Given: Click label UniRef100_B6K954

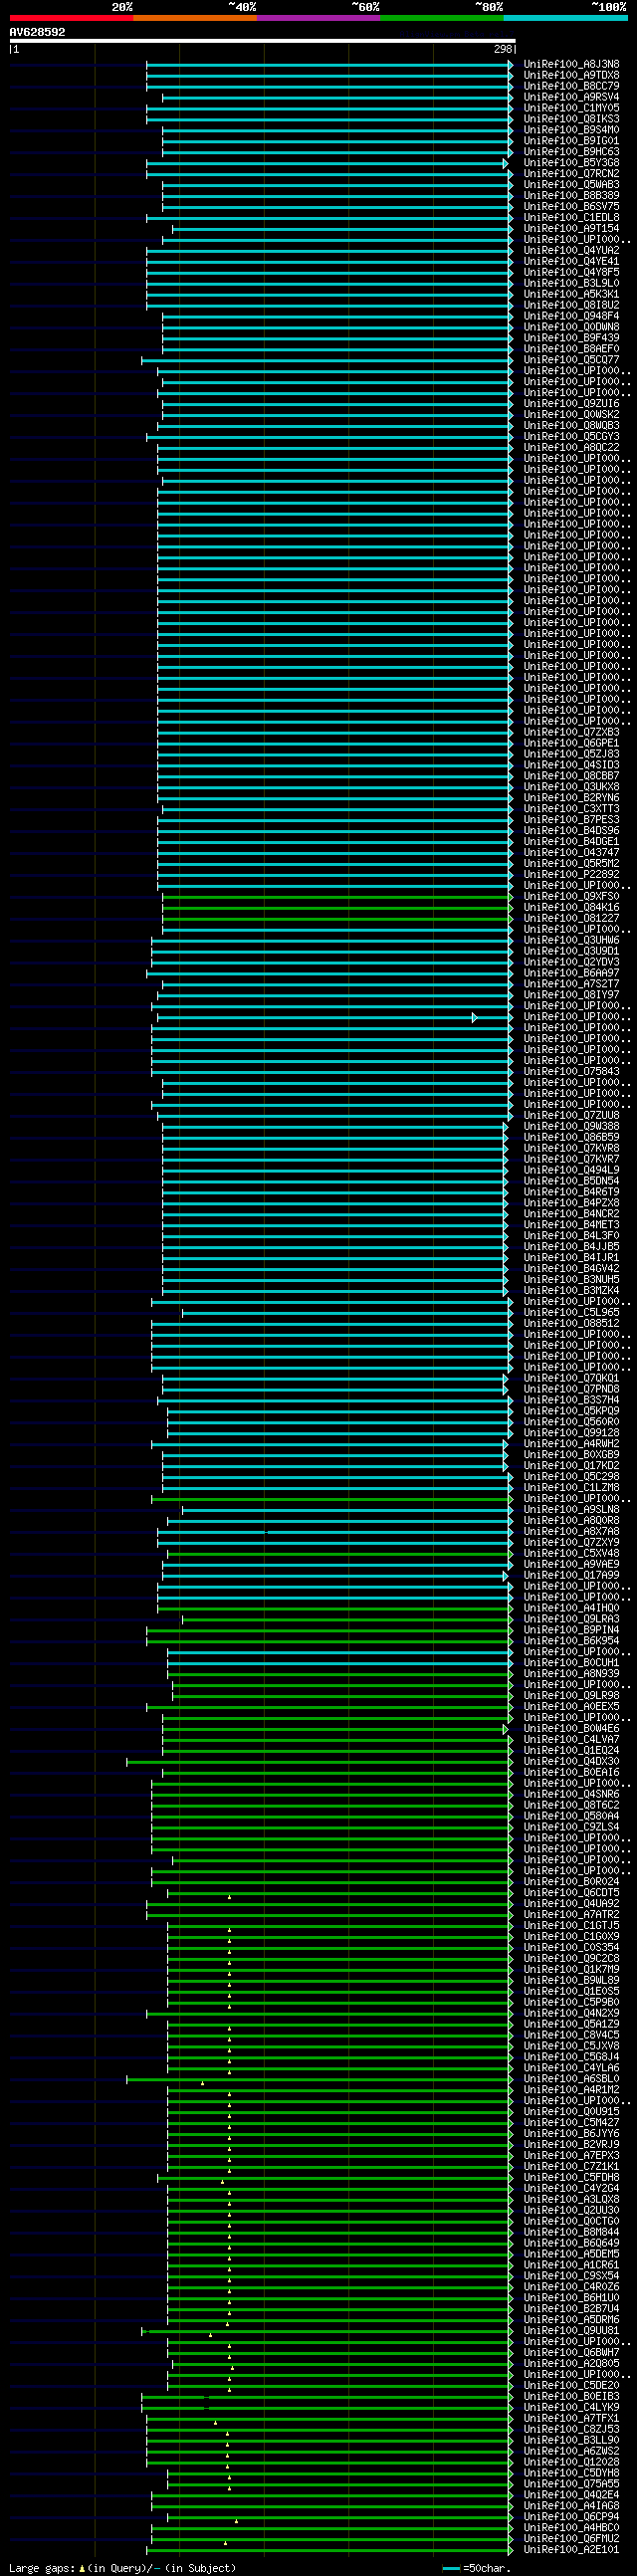Looking at the screenshot, I should 571,1642.
